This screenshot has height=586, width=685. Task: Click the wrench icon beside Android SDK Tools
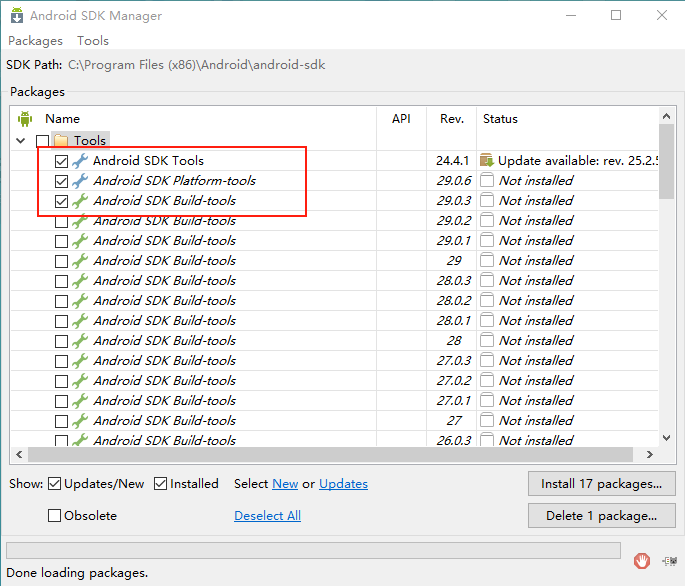click(80, 161)
